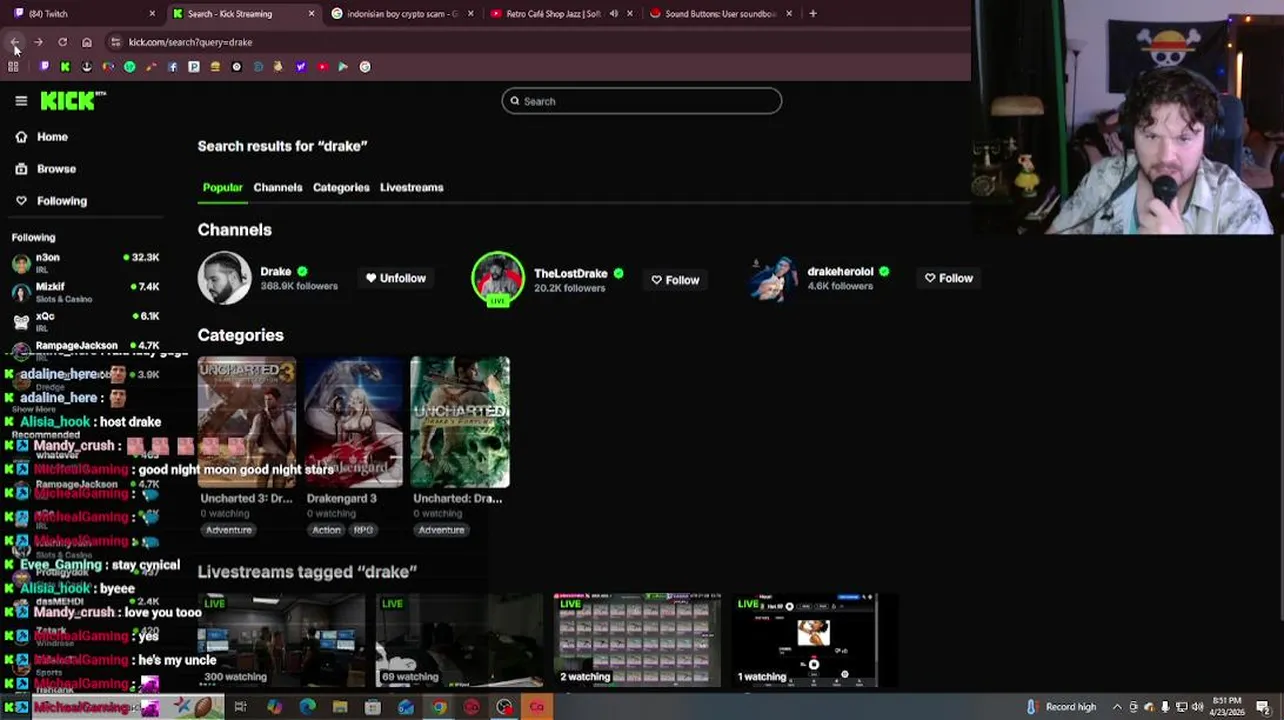Viewport: 1284px width, 720px height.
Task: Mute the Retro Café Jazz tab audio
Action: pyautogui.click(x=613, y=13)
